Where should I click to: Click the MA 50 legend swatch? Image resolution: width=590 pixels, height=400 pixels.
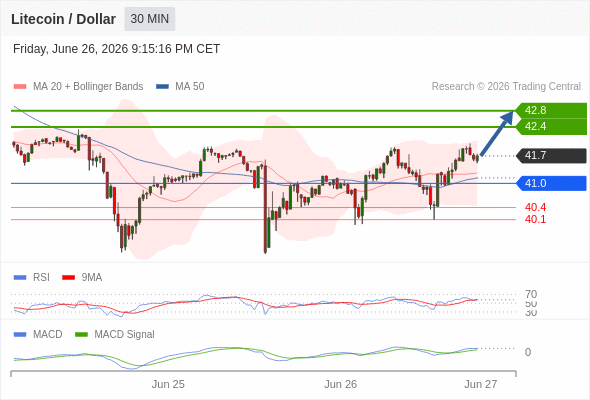coord(162,87)
